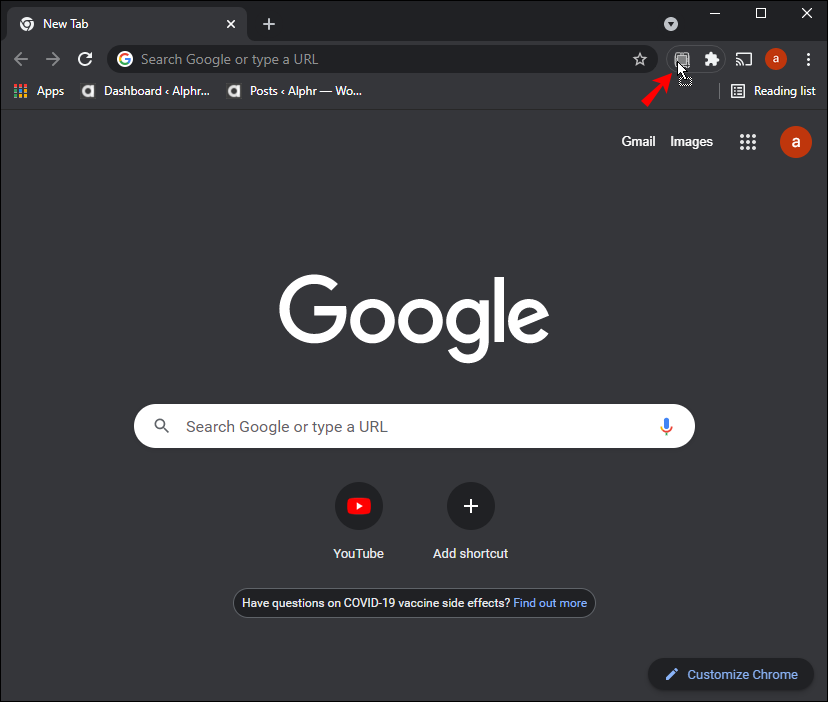Open the Extensions puzzle piece menu
Viewport: 828px width, 702px height.
coord(712,59)
